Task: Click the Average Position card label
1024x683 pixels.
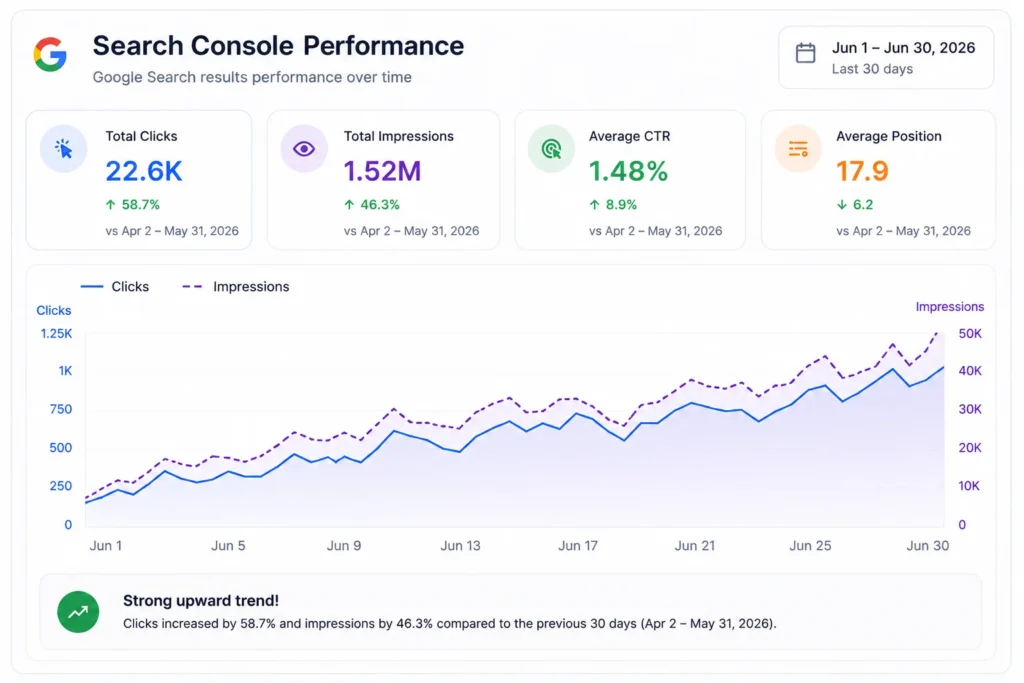Action: click(x=889, y=136)
